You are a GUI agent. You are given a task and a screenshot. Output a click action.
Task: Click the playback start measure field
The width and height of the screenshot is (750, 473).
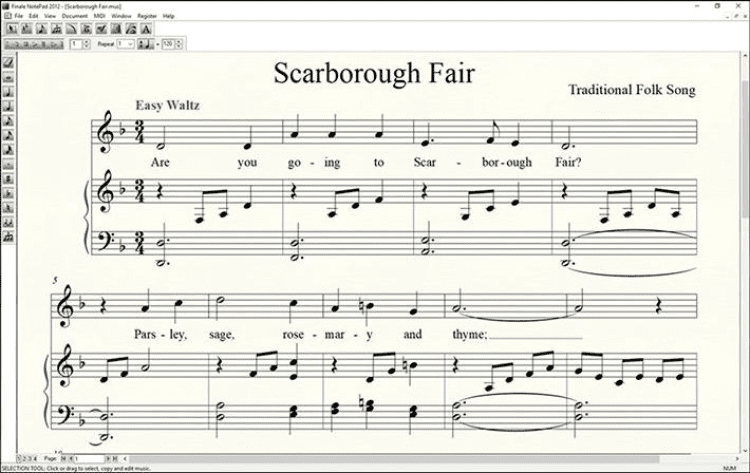tap(77, 44)
